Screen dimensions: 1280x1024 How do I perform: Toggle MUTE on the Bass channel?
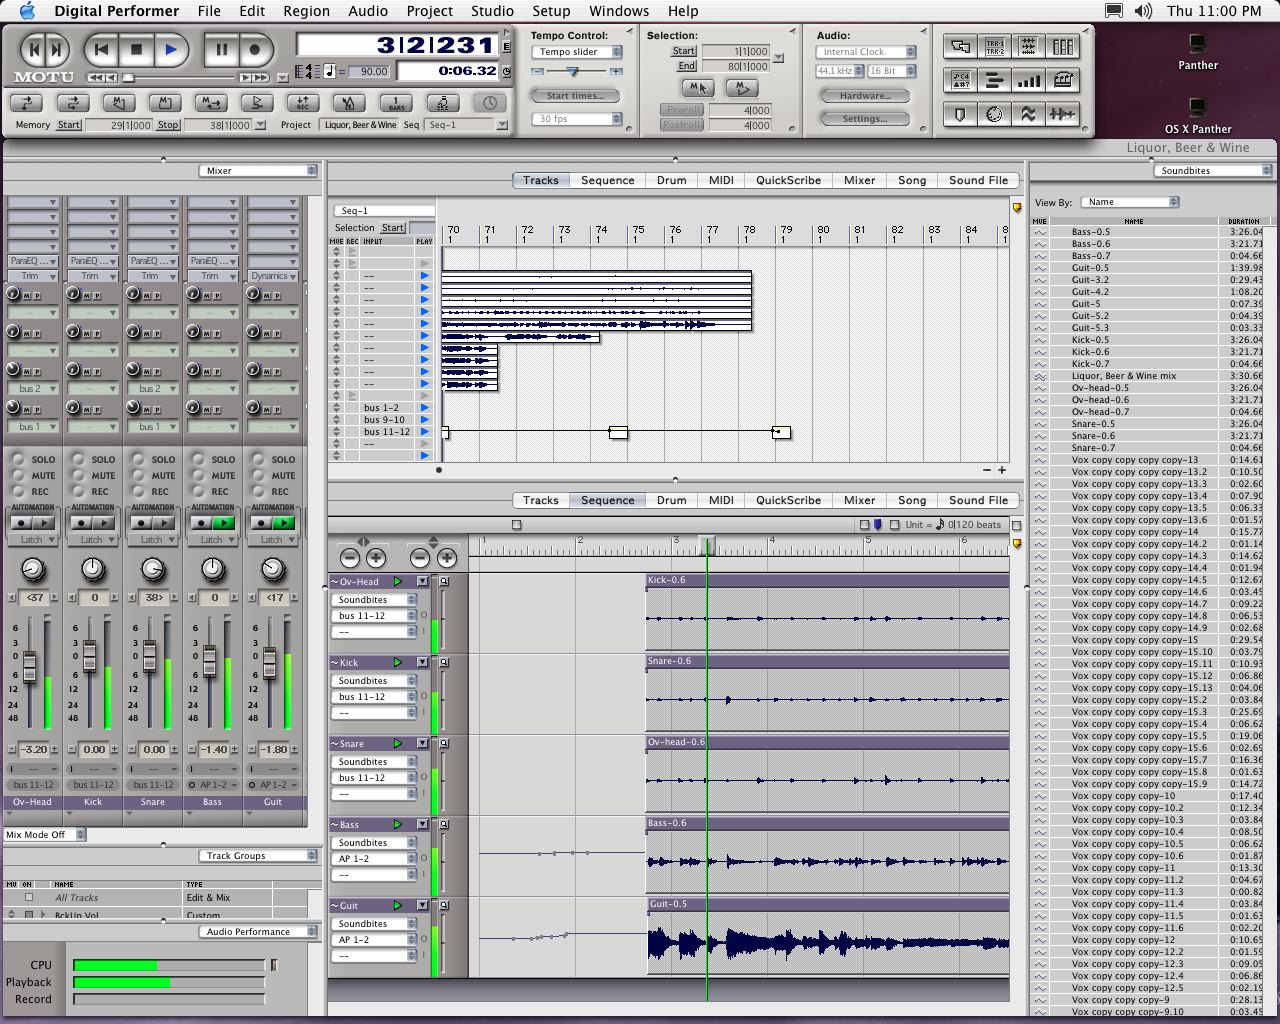coord(198,475)
